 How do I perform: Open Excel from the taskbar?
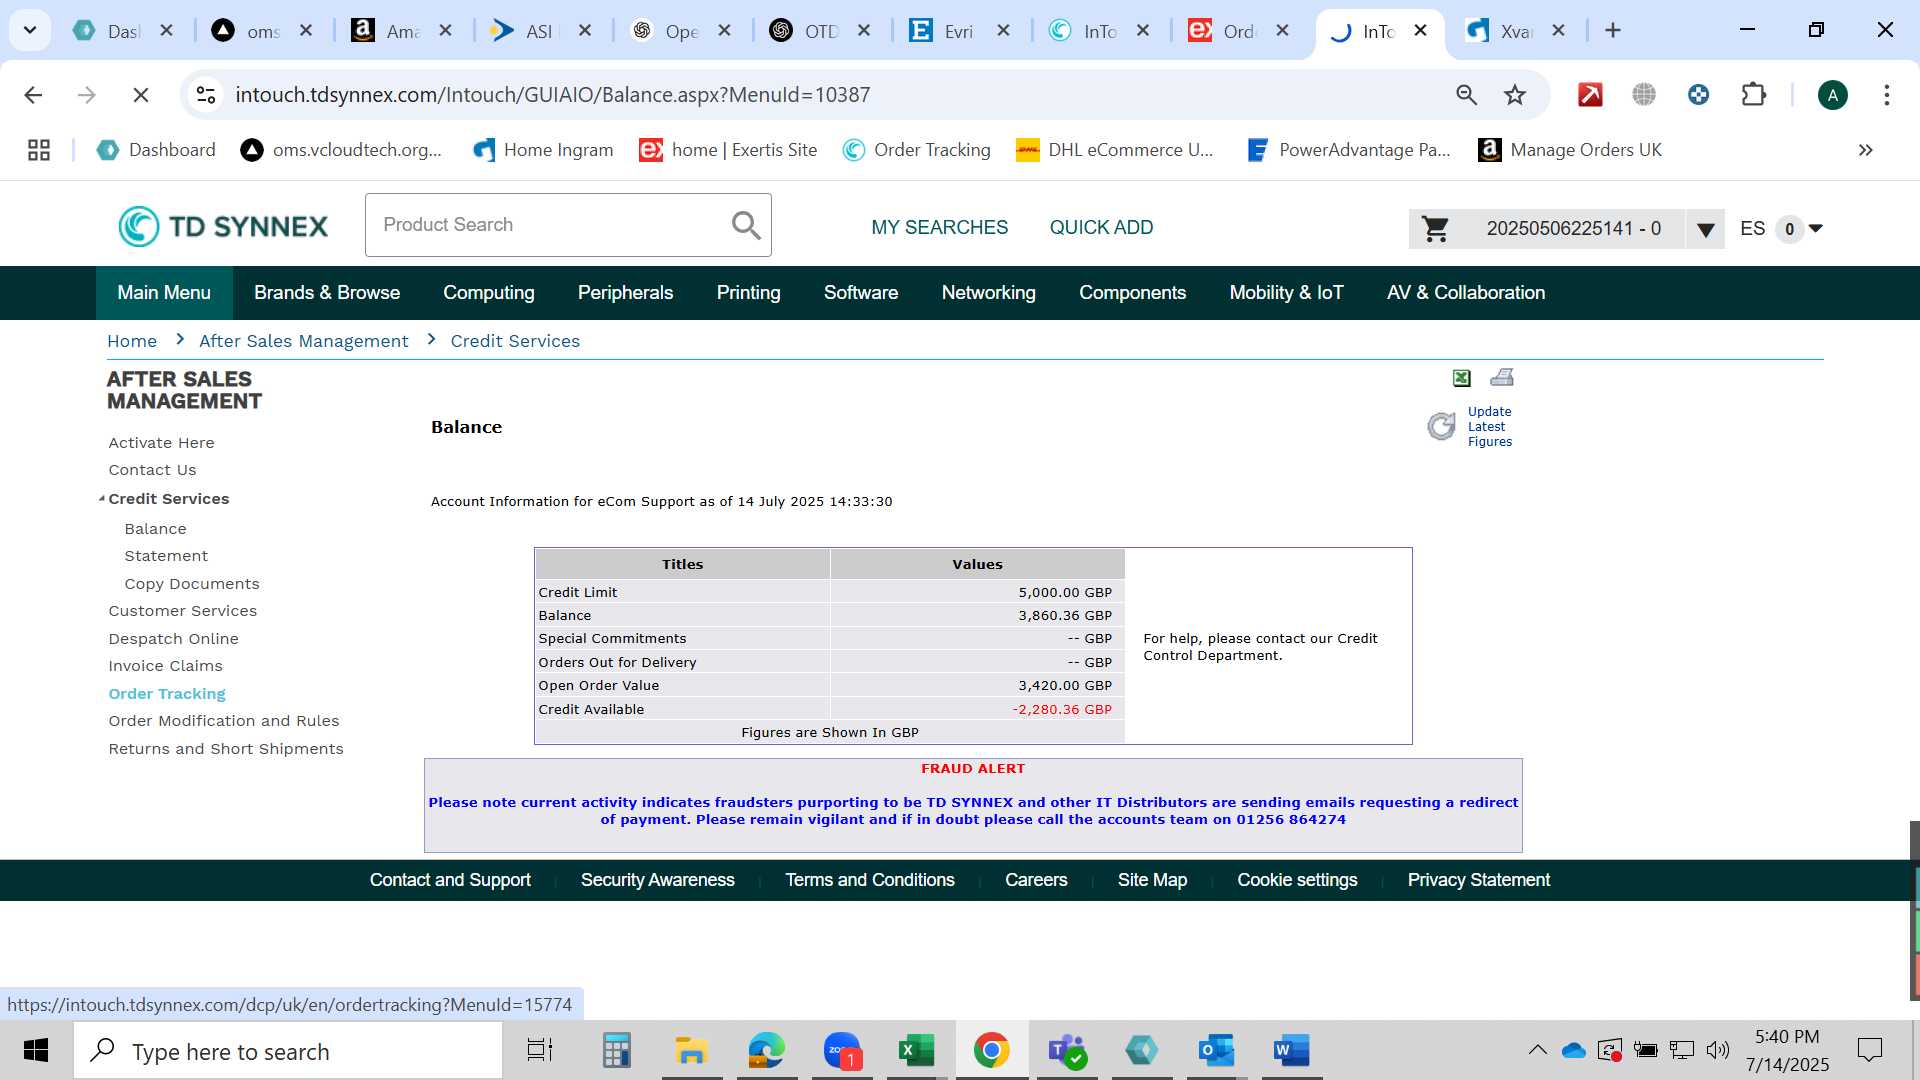coord(916,1050)
